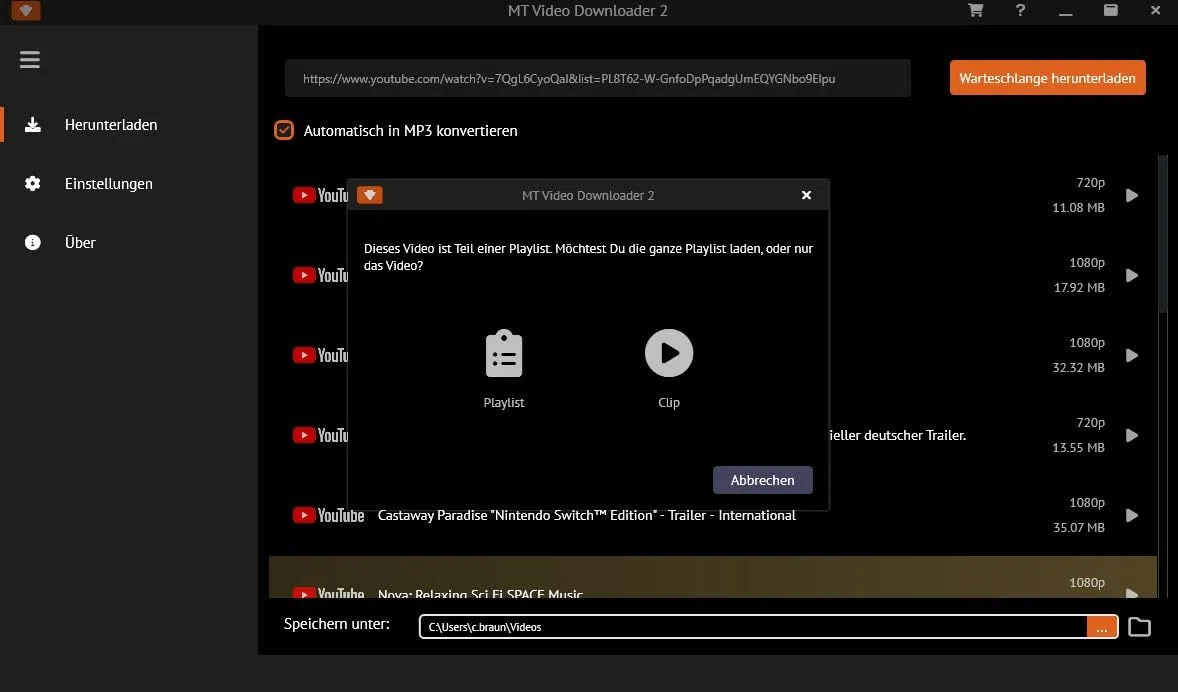Click YouTube logo on the 17.92 MB row

pyautogui.click(x=320, y=276)
